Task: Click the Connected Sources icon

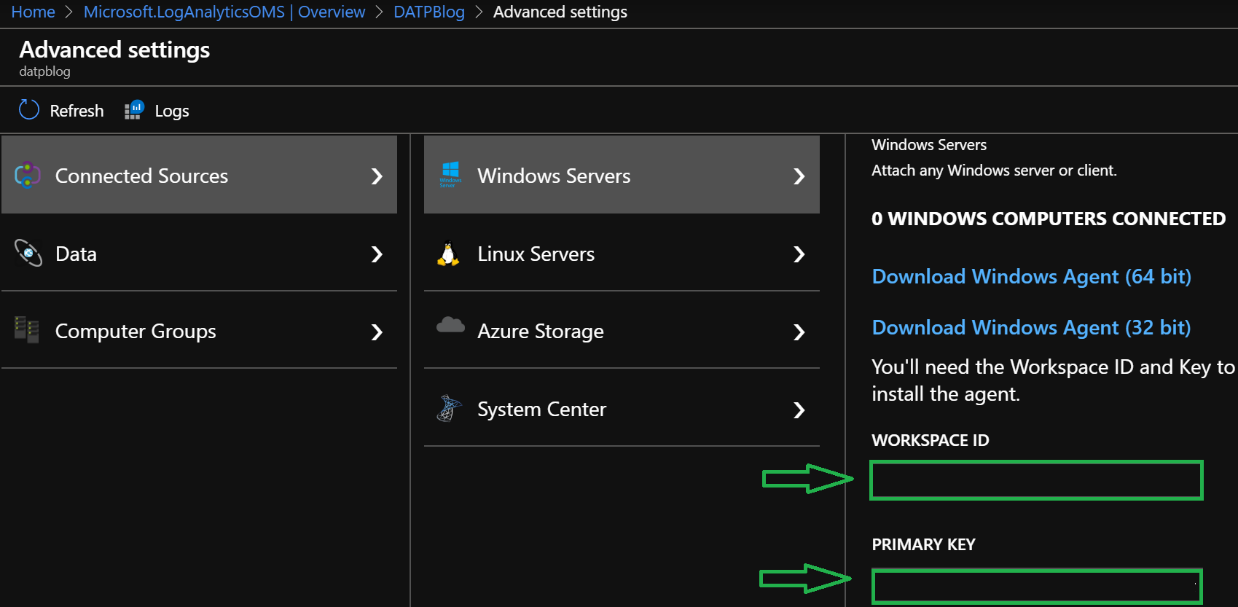Action: [27, 176]
